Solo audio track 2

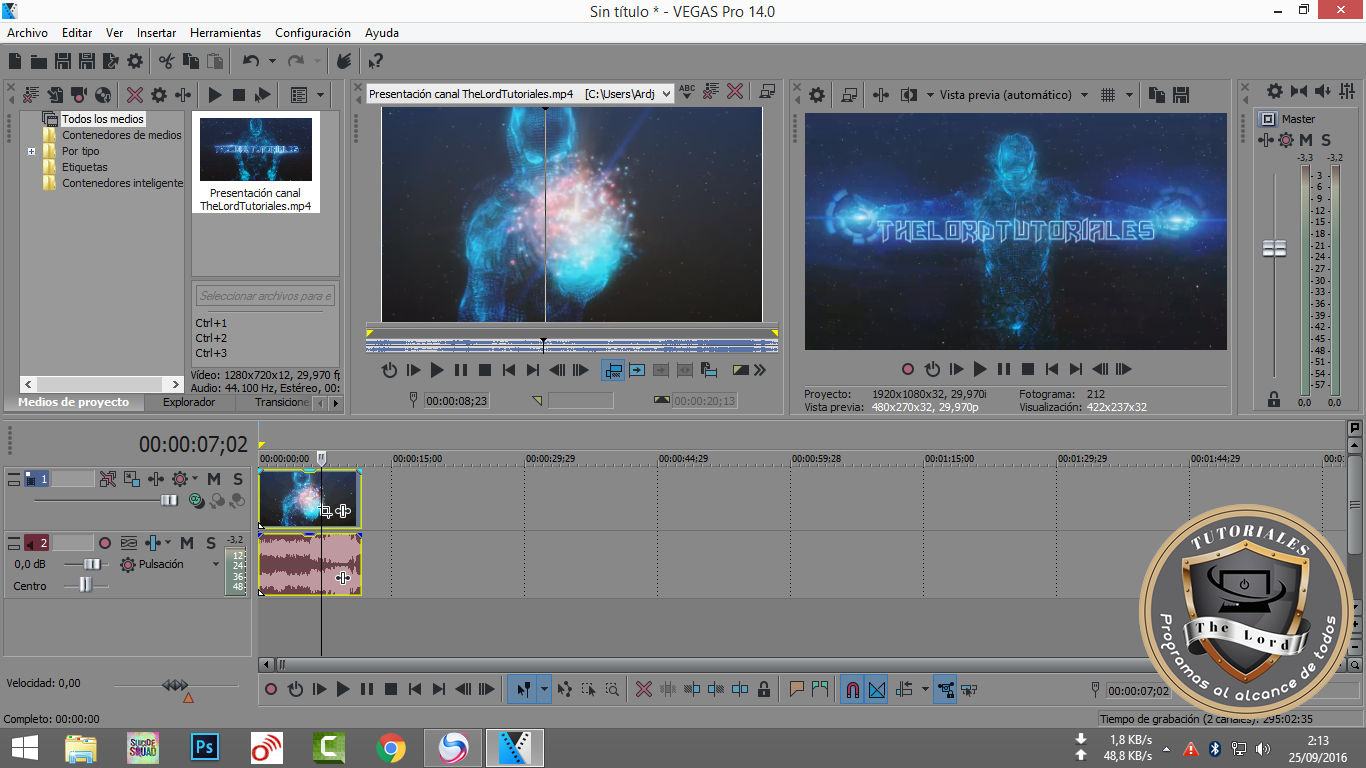[210, 543]
